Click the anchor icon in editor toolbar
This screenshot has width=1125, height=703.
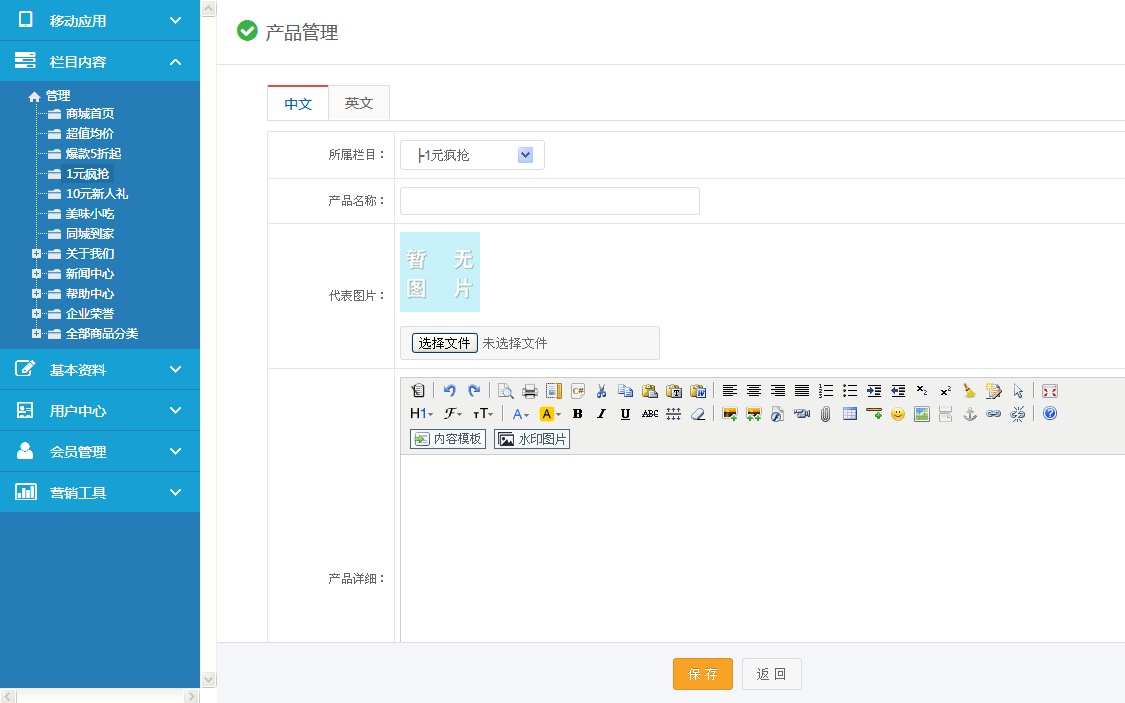pos(969,414)
